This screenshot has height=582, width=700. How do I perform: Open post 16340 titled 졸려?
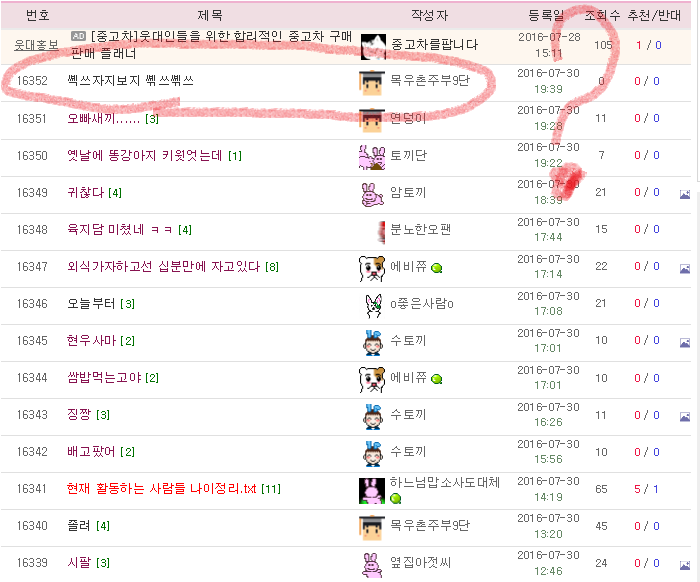point(79,526)
